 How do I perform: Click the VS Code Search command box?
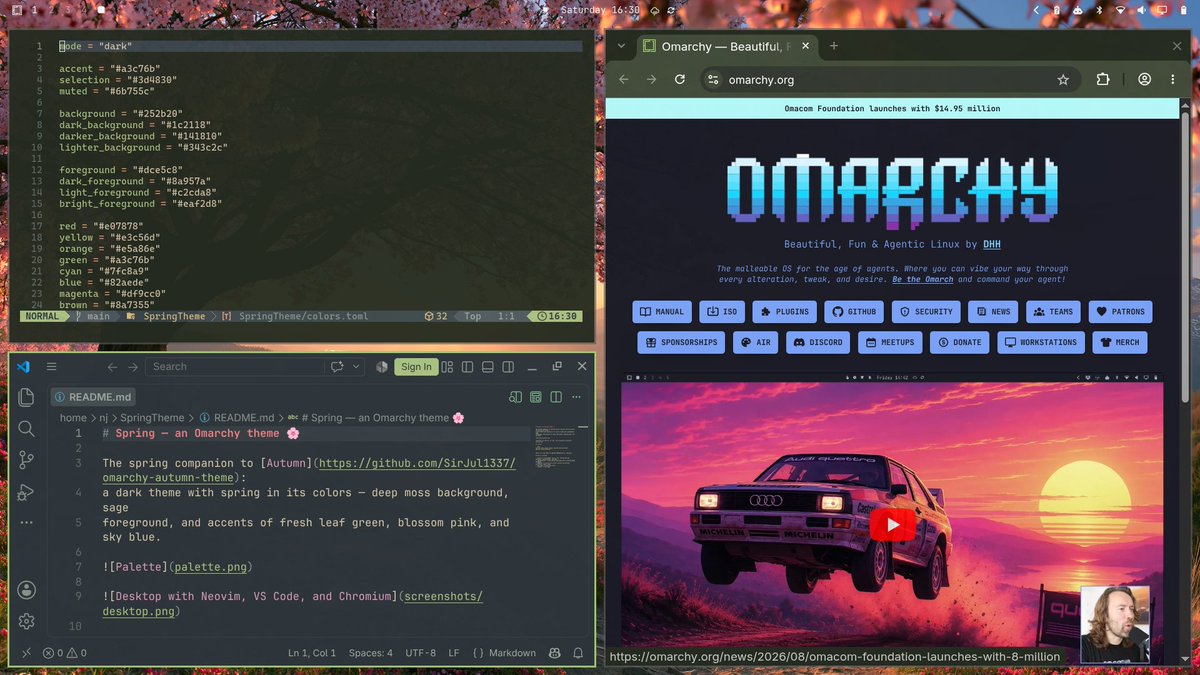point(235,366)
